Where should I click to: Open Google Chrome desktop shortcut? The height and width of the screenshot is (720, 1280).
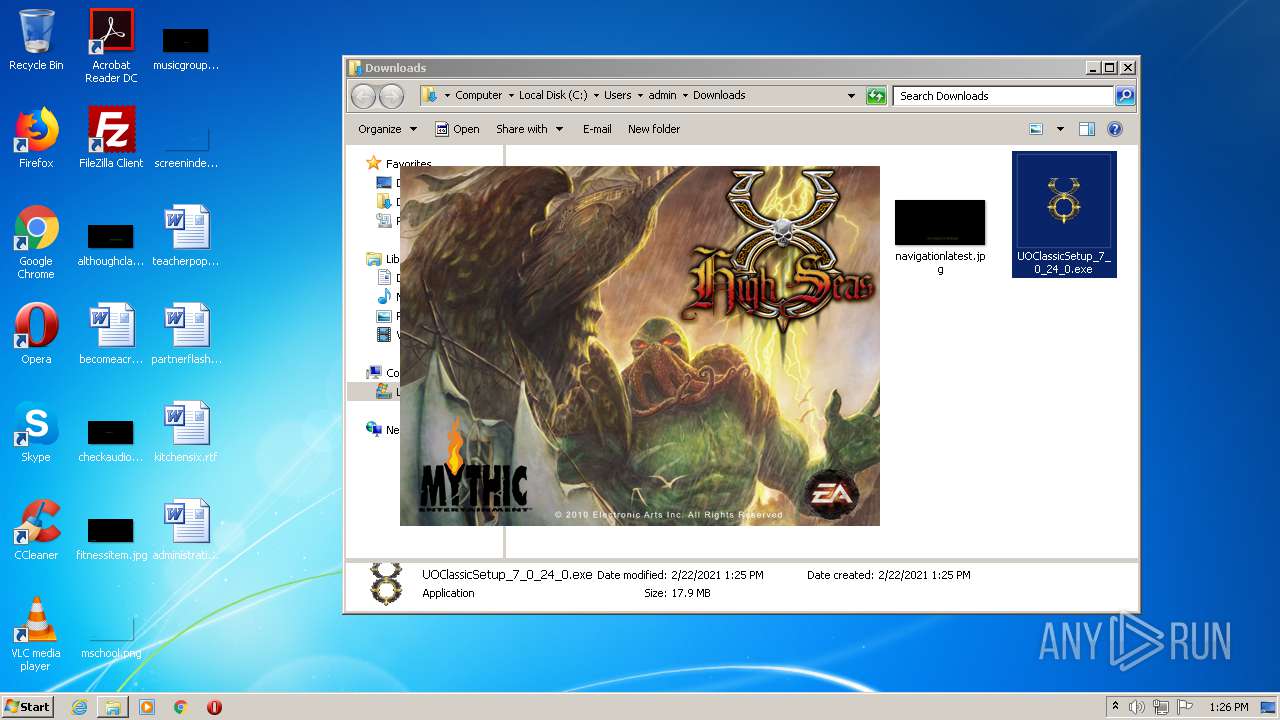tap(36, 243)
